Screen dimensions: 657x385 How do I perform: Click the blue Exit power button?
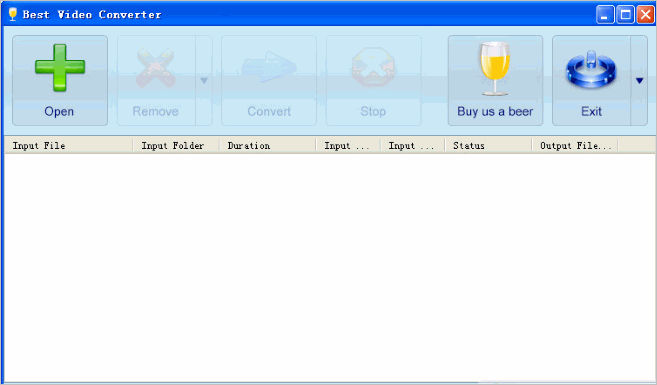click(591, 80)
